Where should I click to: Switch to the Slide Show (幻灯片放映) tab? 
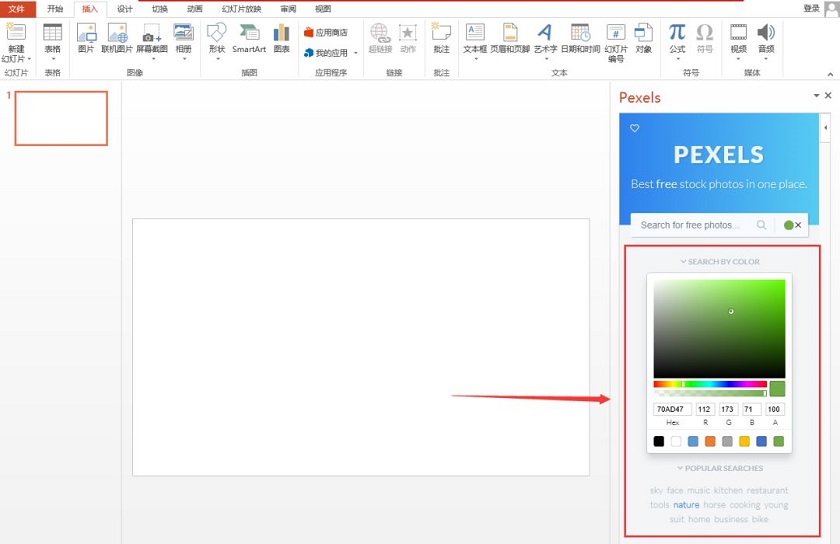(241, 9)
